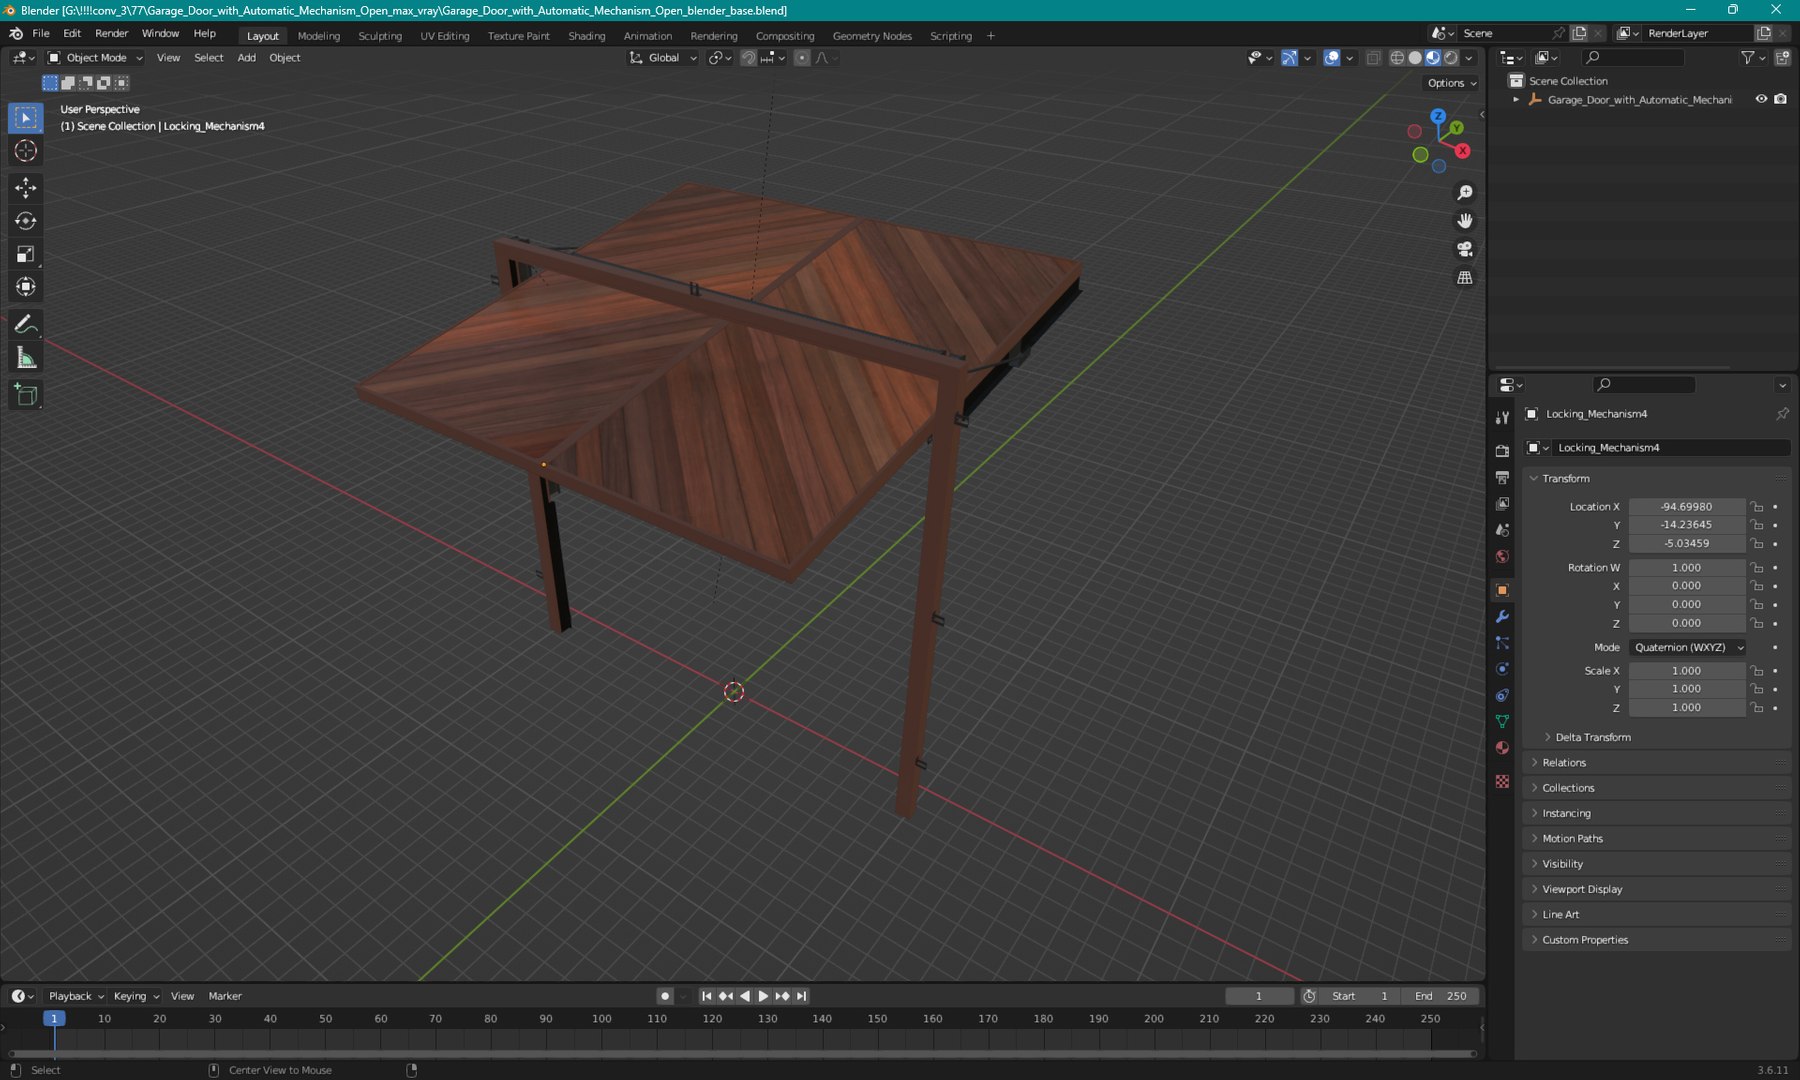Click the Scale Y value slider
The image size is (1800, 1080).
1687,689
